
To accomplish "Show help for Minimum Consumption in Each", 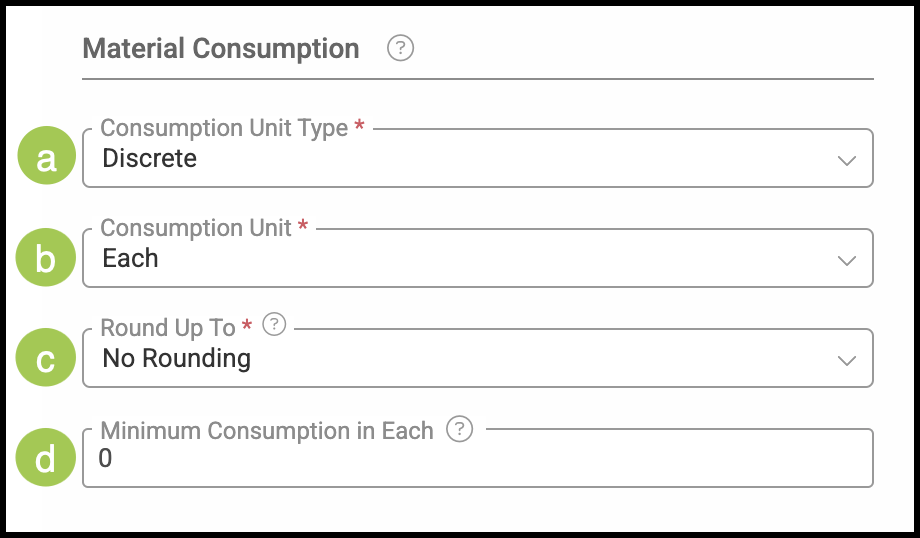I will click(x=459, y=429).
